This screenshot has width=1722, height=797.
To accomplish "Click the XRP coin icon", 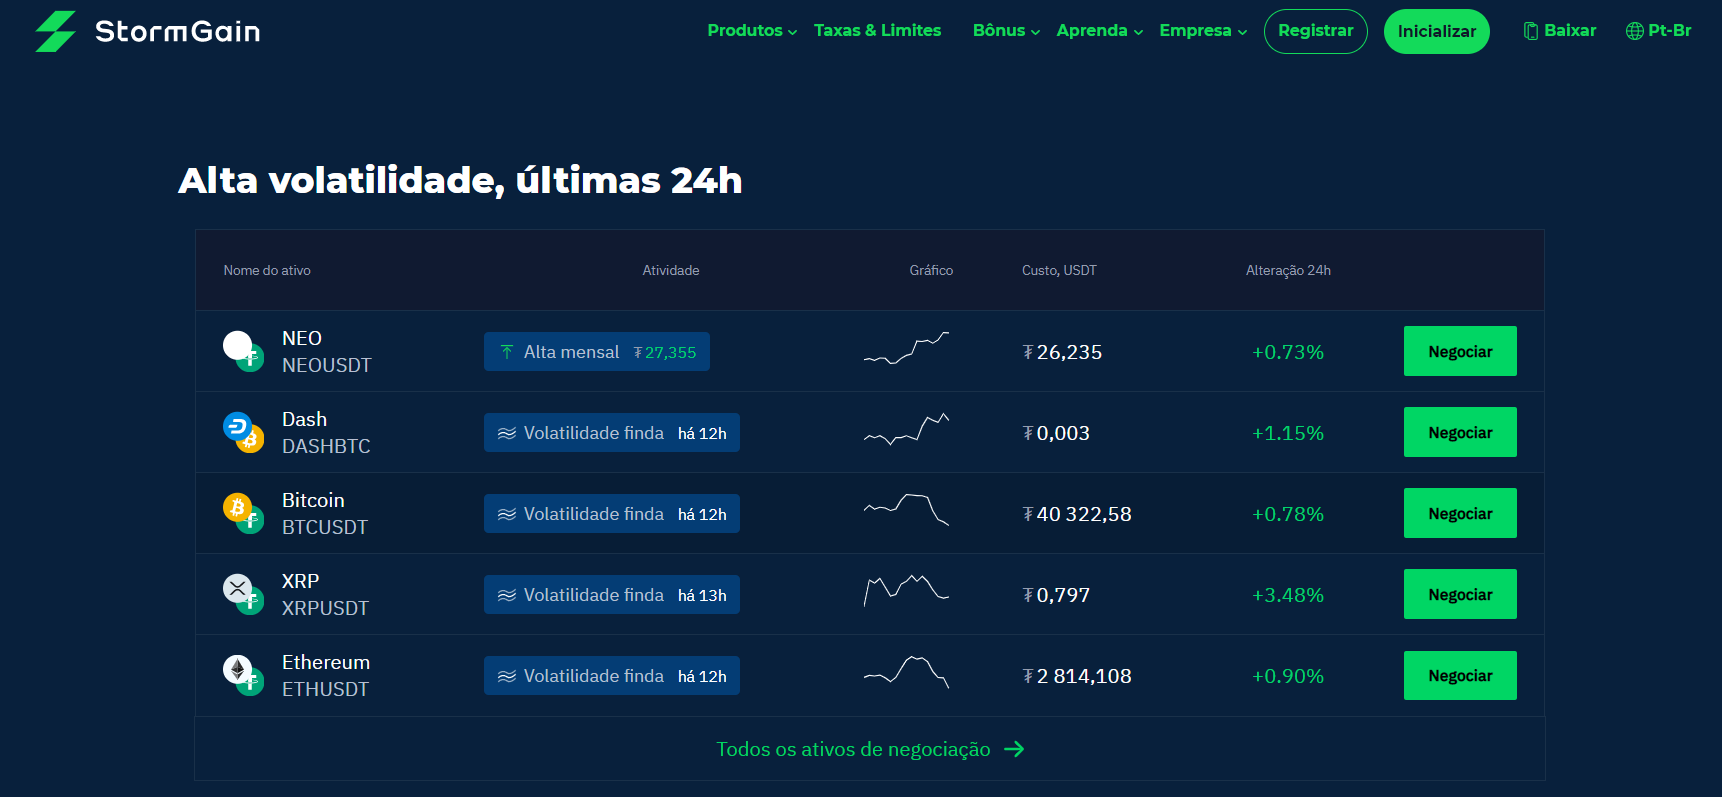I will [x=243, y=594].
